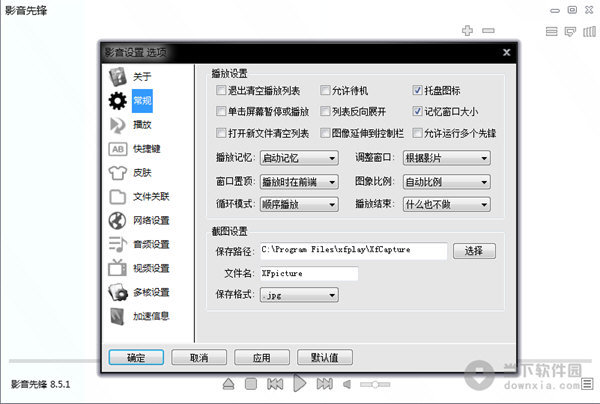Image resolution: width=600 pixels, height=404 pixels.
Task: Click the 文件名 XFpicture input field
Action: pos(309,274)
